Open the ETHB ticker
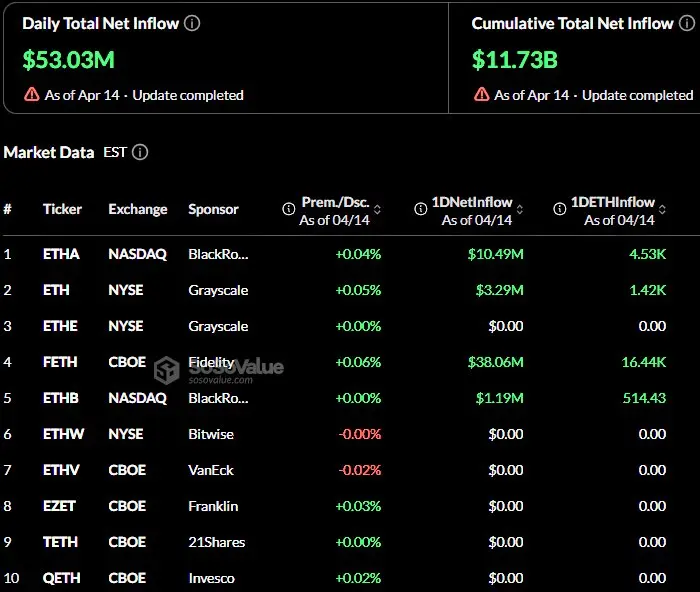This screenshot has height=592, width=700. [x=61, y=398]
